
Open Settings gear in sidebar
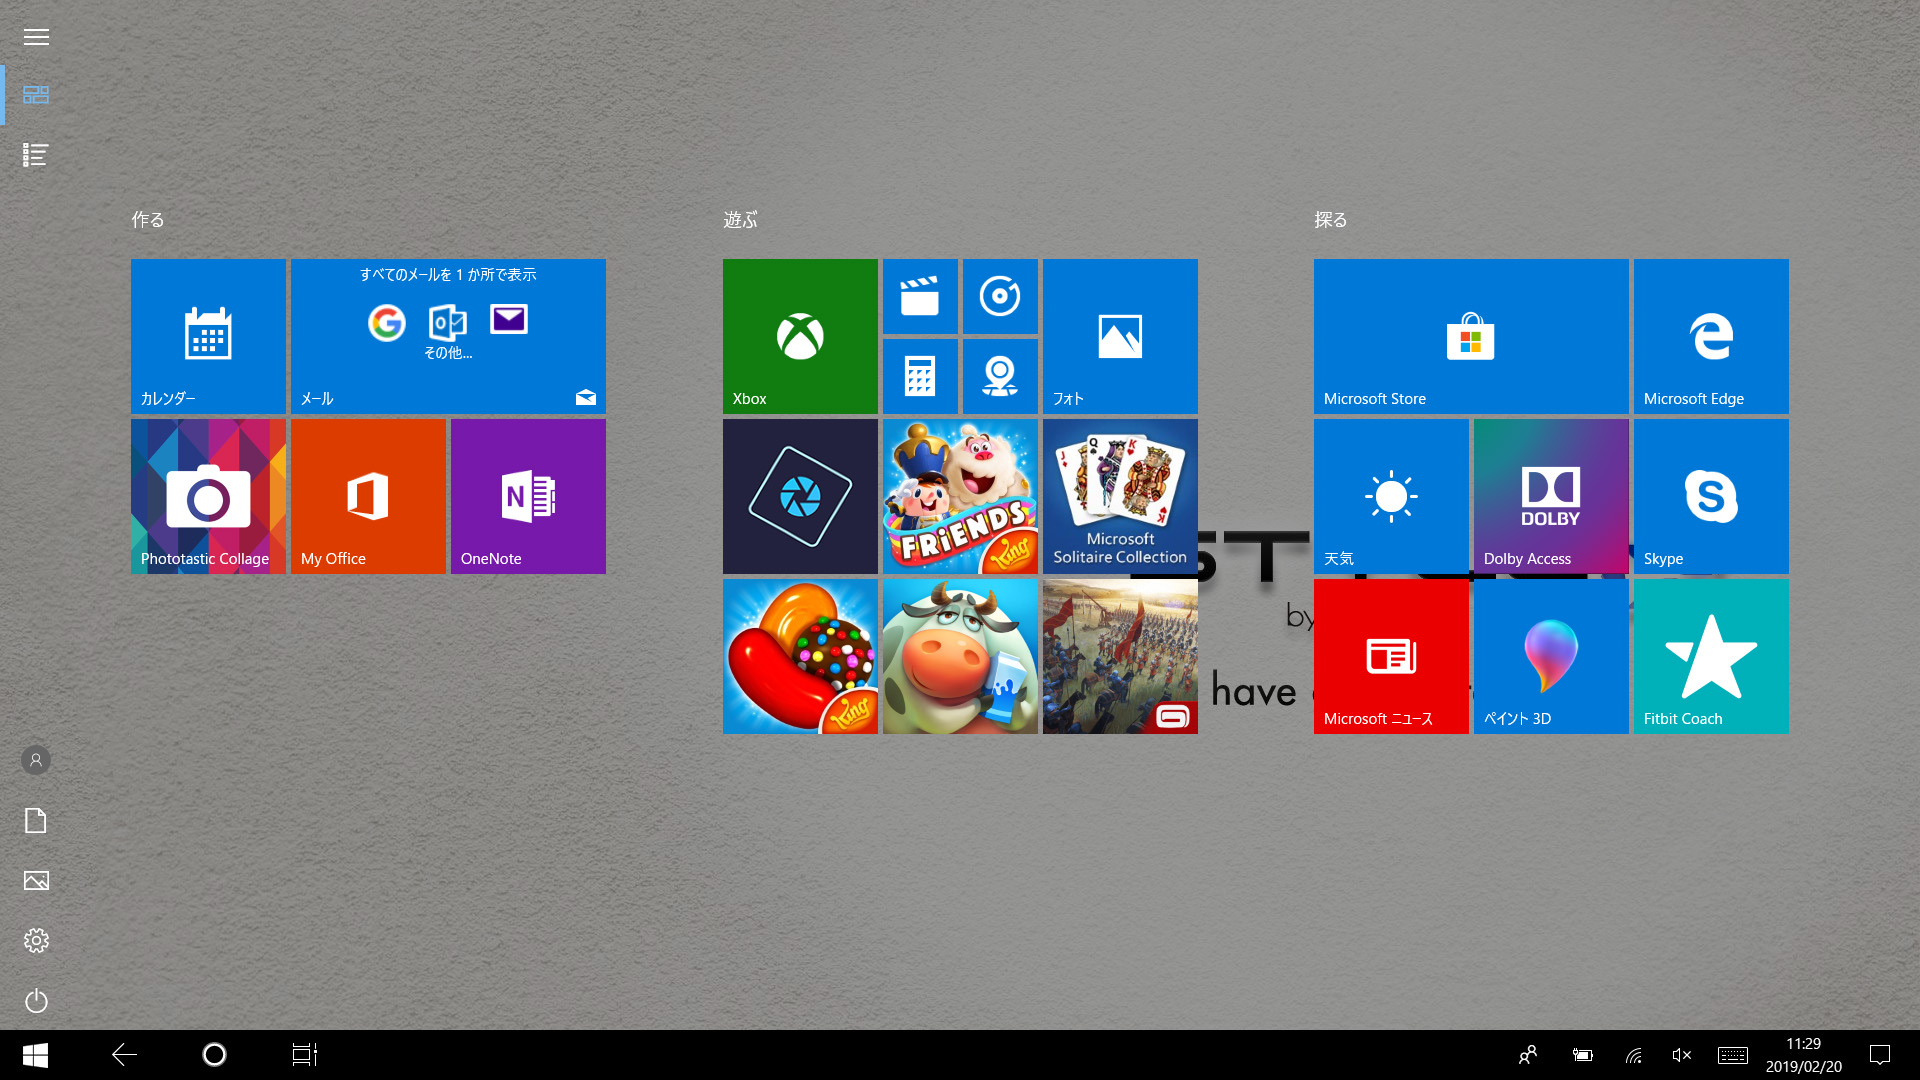pyautogui.click(x=36, y=941)
